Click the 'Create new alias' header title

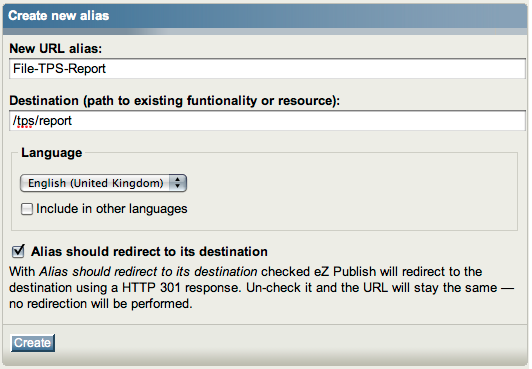(x=59, y=16)
